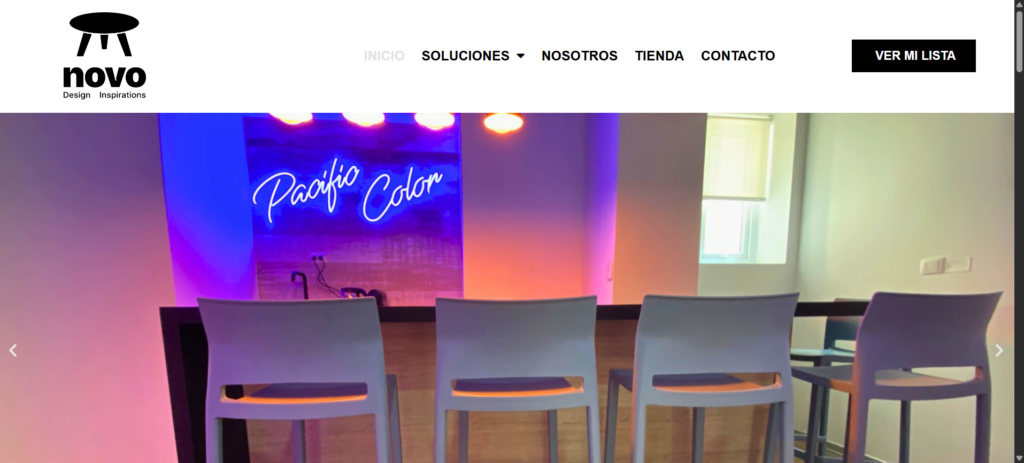
Task: Click the vertical scrollbar thumb
Action: click(1019, 39)
